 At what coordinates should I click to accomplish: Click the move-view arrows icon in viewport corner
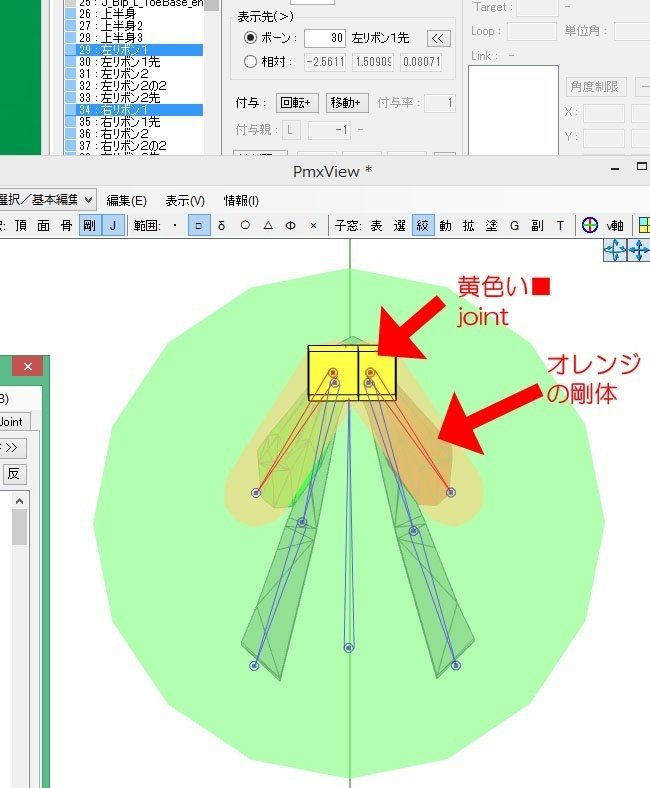point(638,250)
